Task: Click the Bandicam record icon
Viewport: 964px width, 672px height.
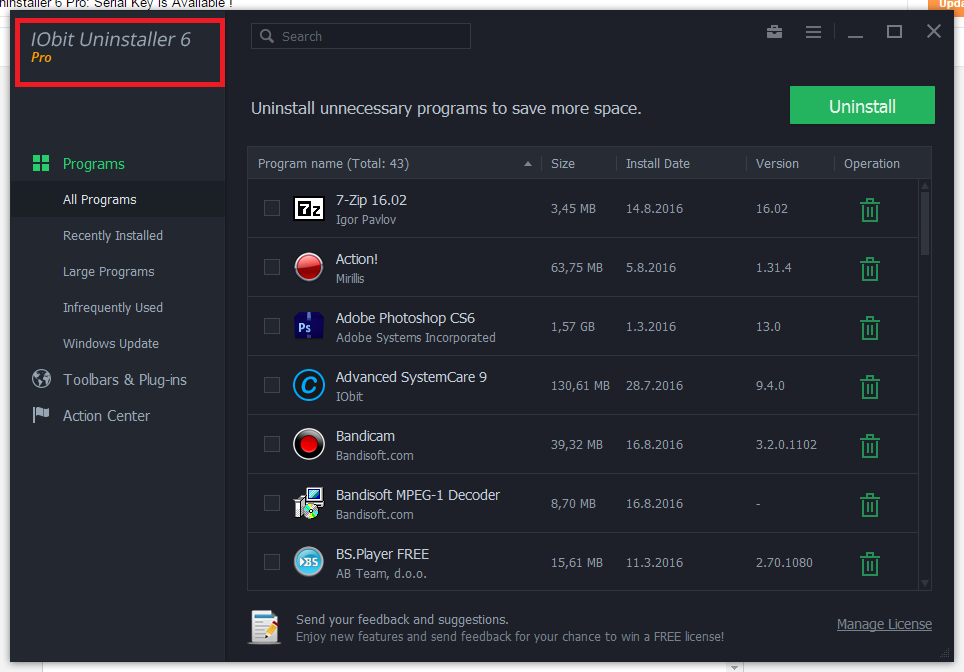Action: (309, 444)
